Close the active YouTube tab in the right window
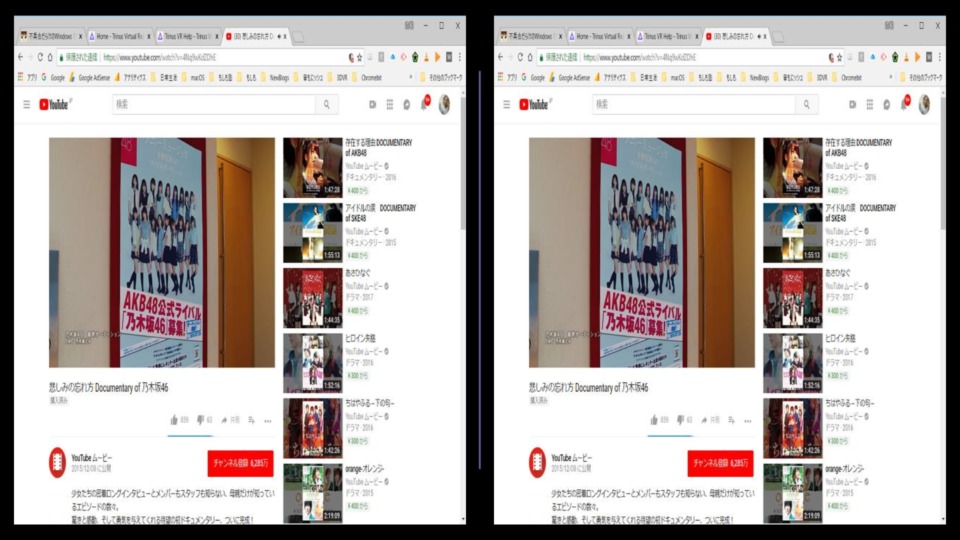This screenshot has width=960, height=540. pyautogui.click(x=765, y=36)
